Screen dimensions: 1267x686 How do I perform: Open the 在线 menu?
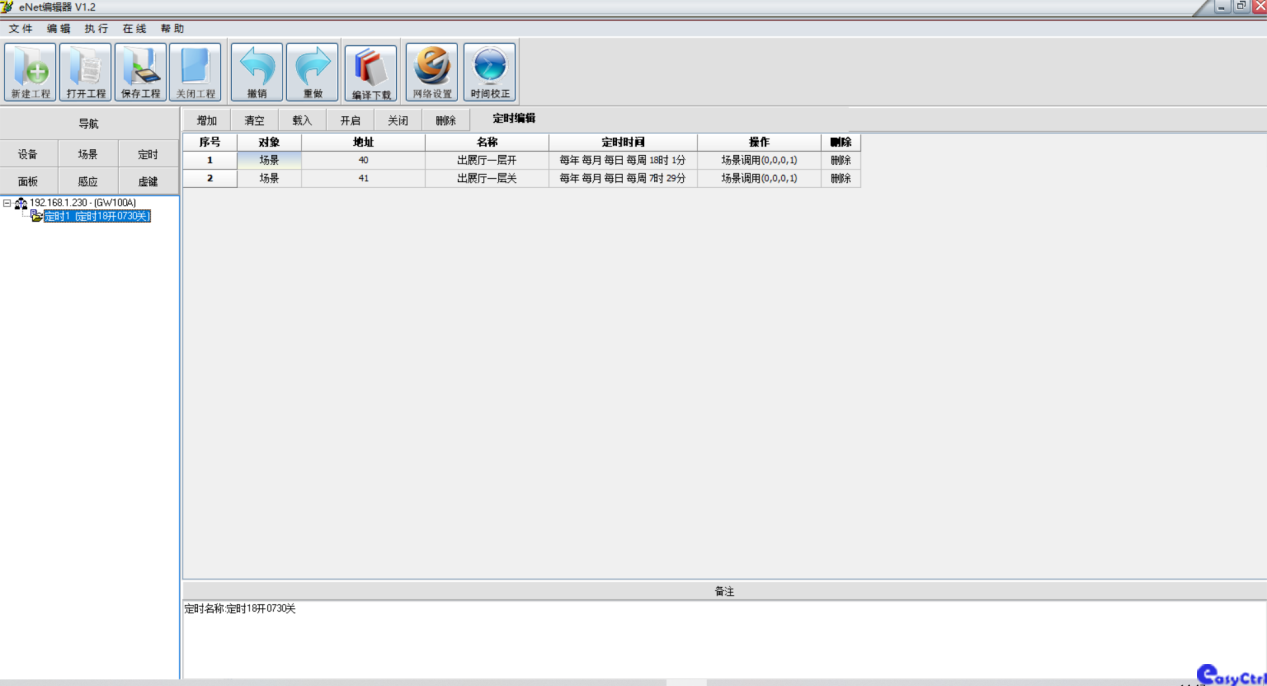point(134,29)
